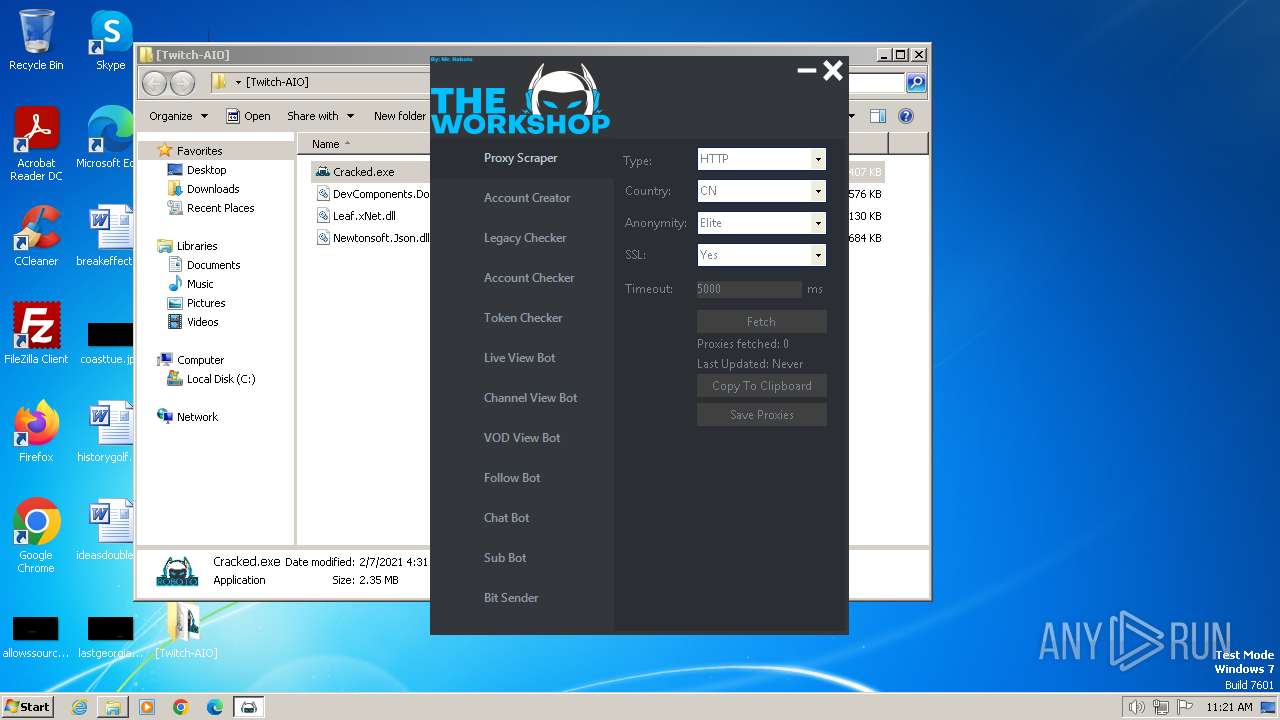Click Open in Explorer toolbar

[x=248, y=116]
